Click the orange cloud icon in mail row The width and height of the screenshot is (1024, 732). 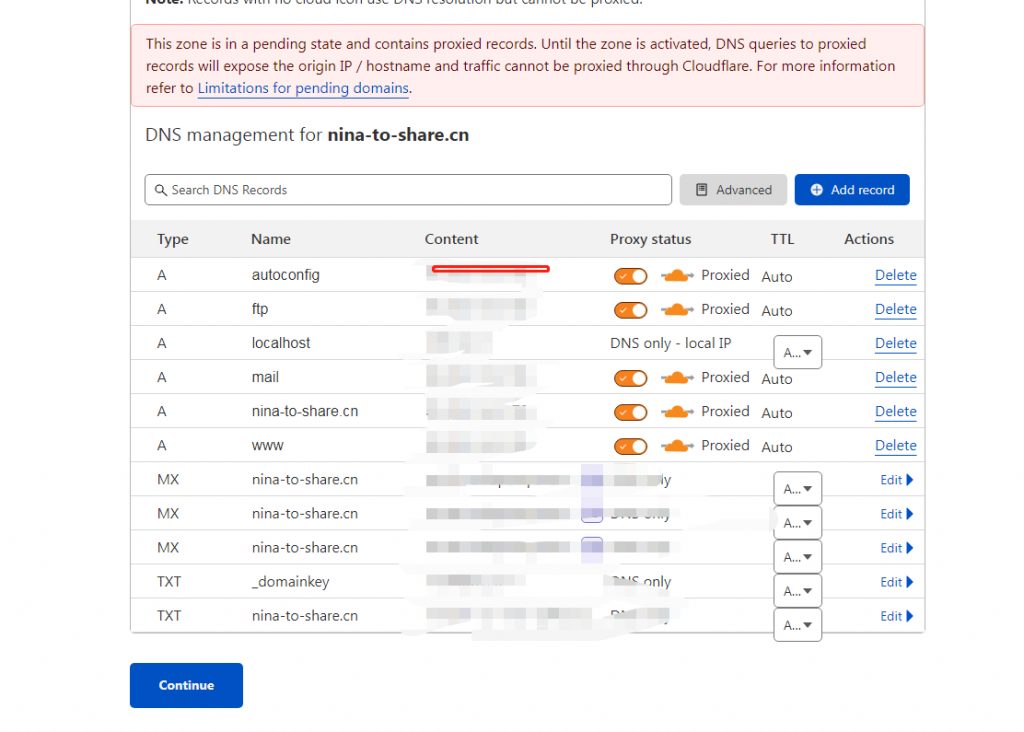click(677, 377)
